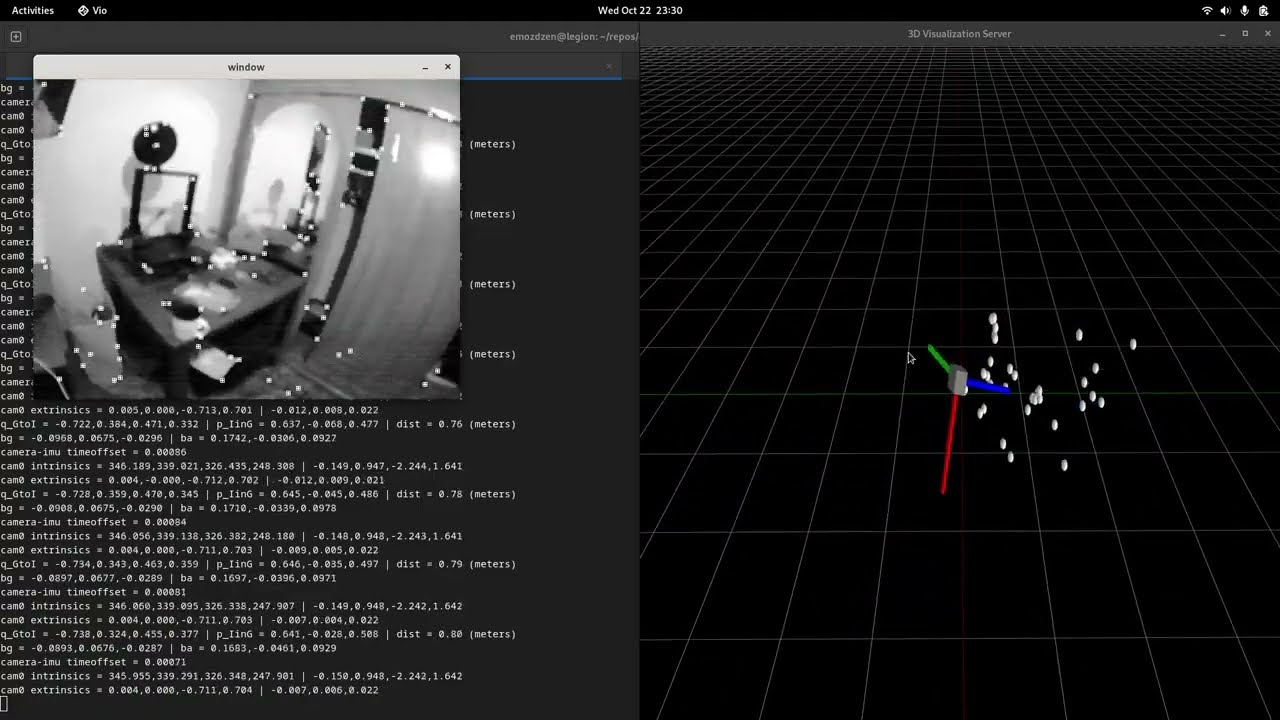Click the battery charging icon
The image size is (1280, 720).
(x=1264, y=10)
